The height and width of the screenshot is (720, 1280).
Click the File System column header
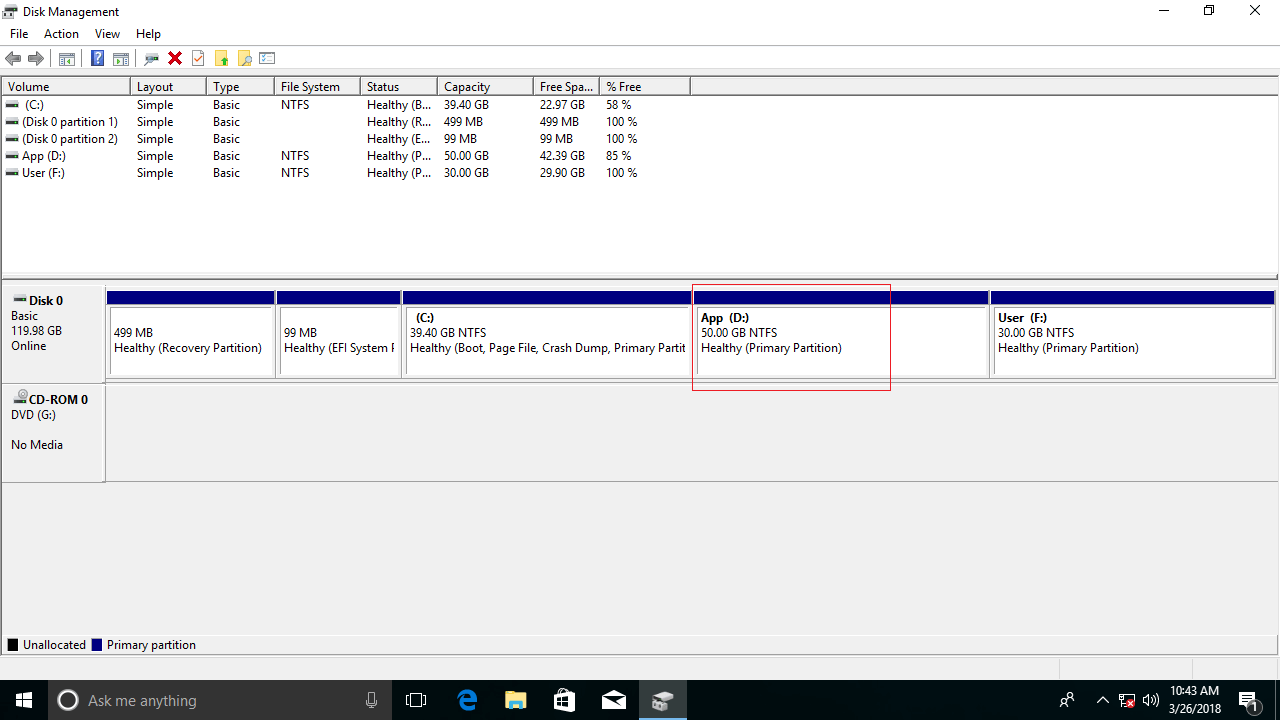point(316,87)
